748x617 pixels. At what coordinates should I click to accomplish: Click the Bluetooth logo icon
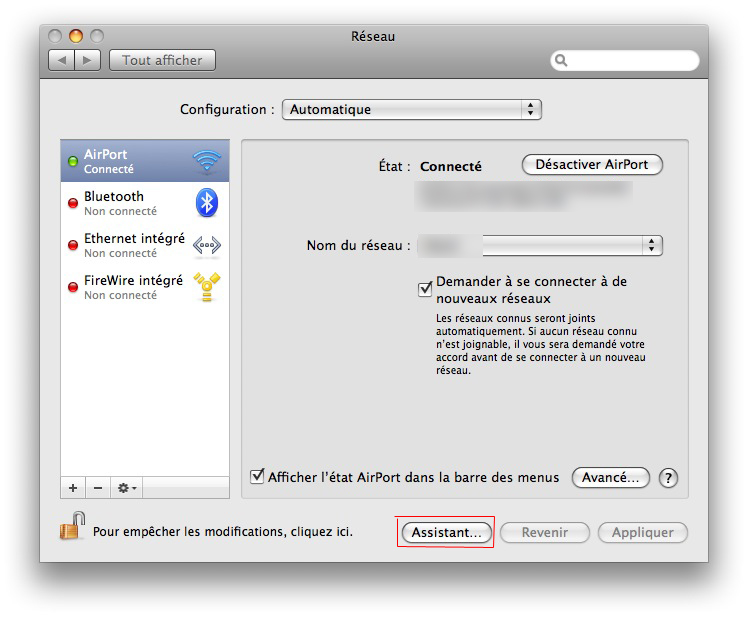tap(207, 203)
